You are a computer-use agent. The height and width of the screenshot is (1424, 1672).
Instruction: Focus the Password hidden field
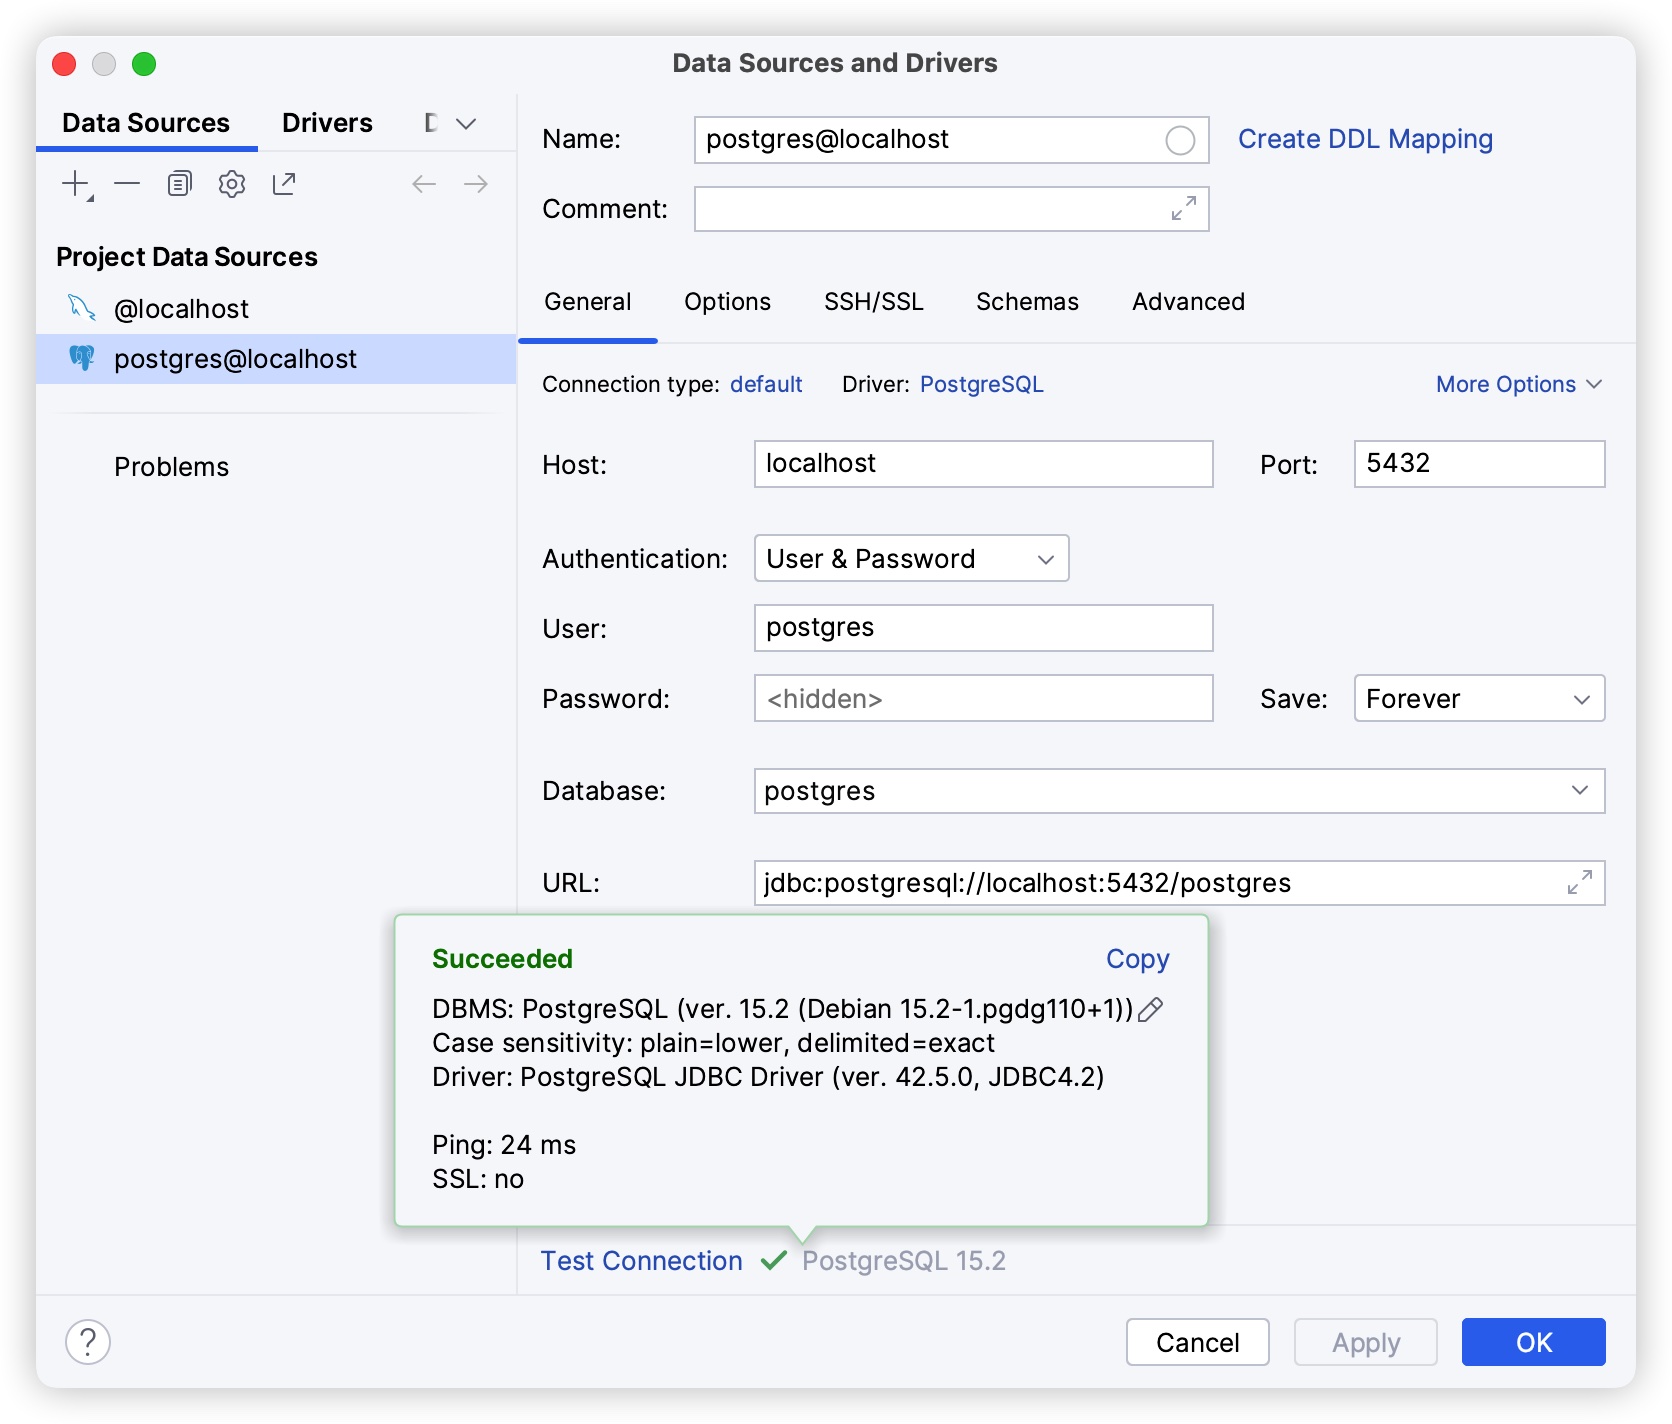pos(983,698)
